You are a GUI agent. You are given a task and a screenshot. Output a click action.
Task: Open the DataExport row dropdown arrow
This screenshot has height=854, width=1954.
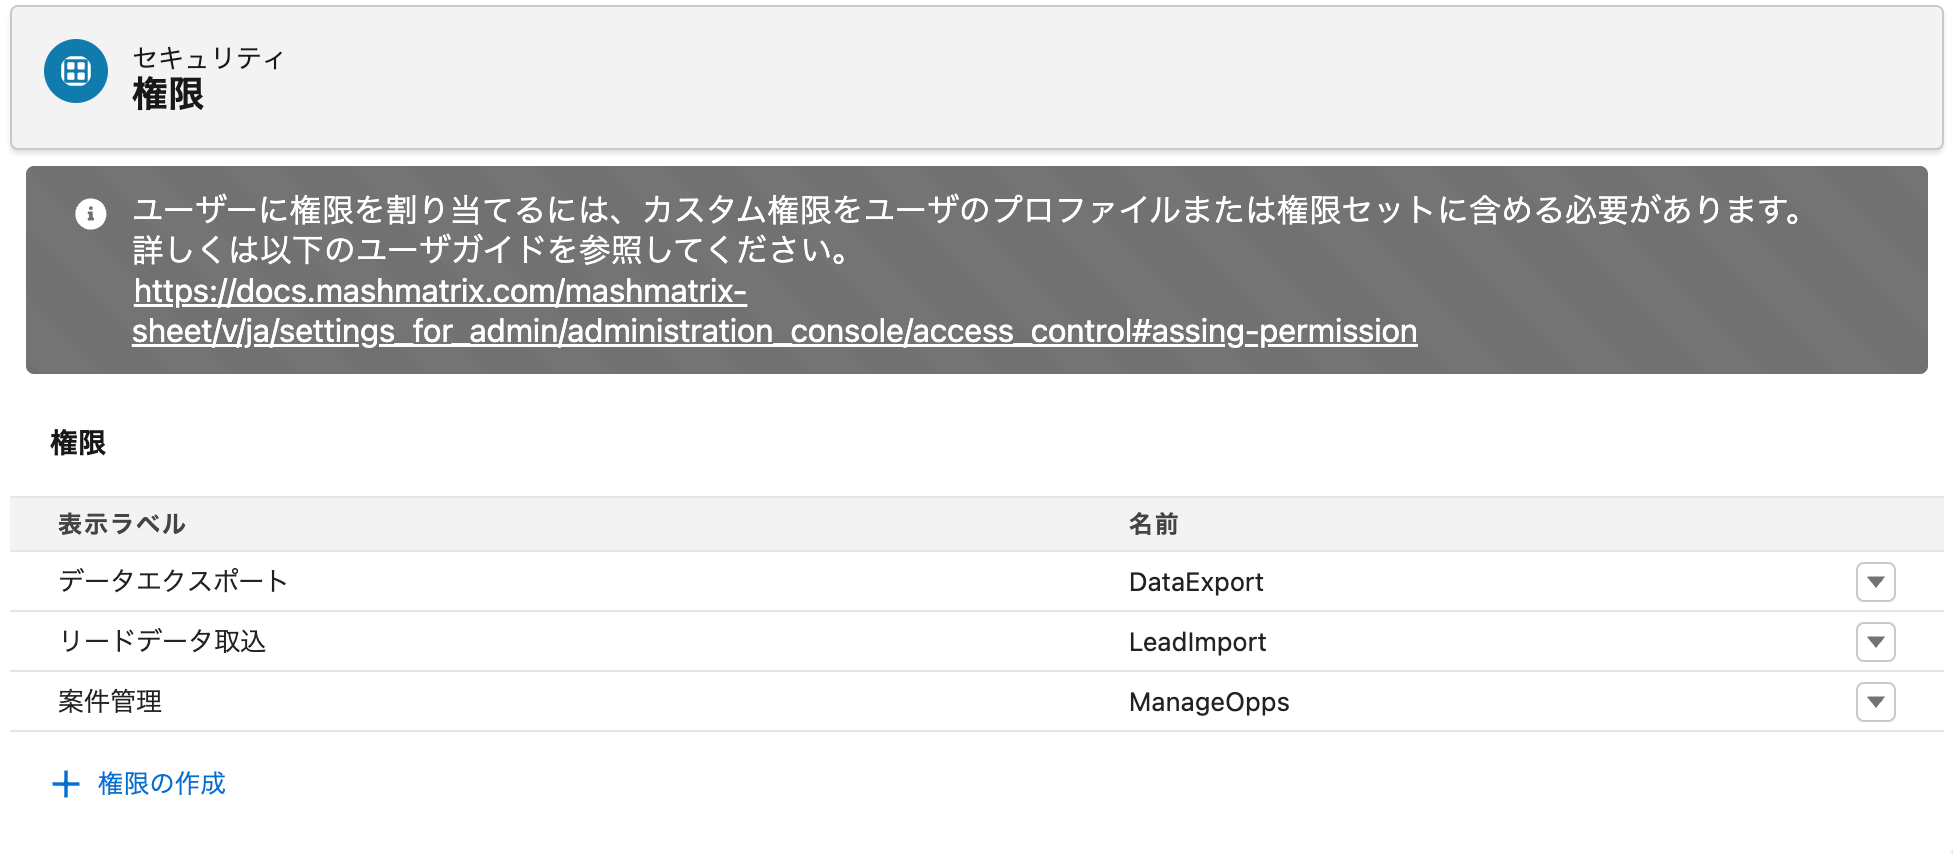click(1875, 582)
